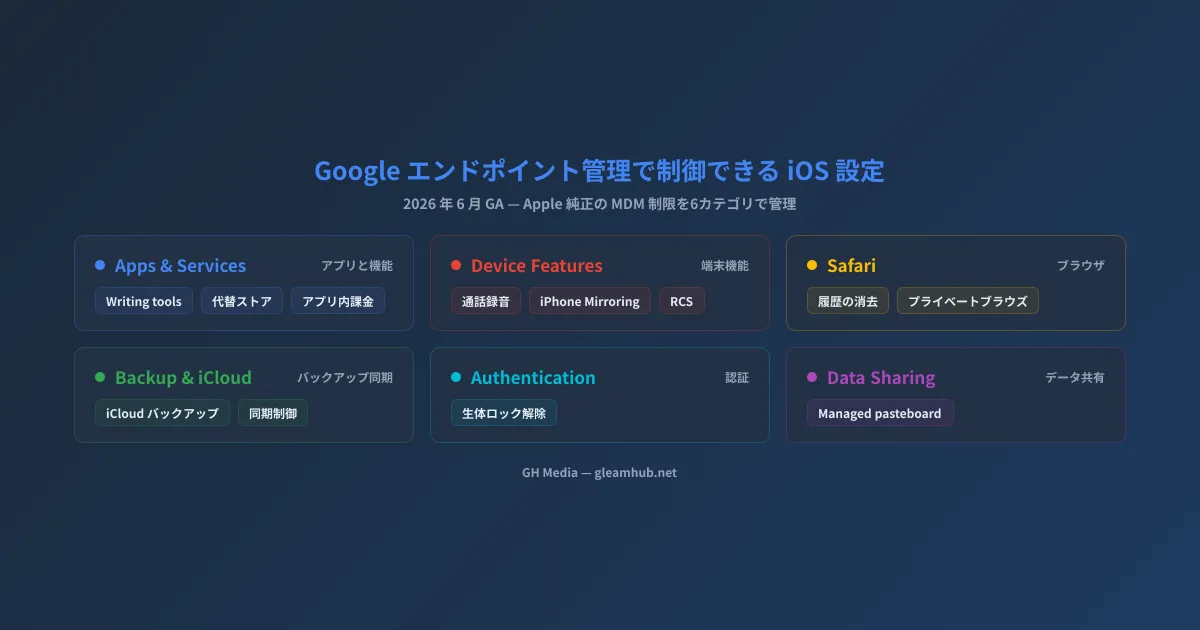Click the Apps & Services heading
Image resolution: width=1200 pixels, height=630 pixels.
coord(180,266)
